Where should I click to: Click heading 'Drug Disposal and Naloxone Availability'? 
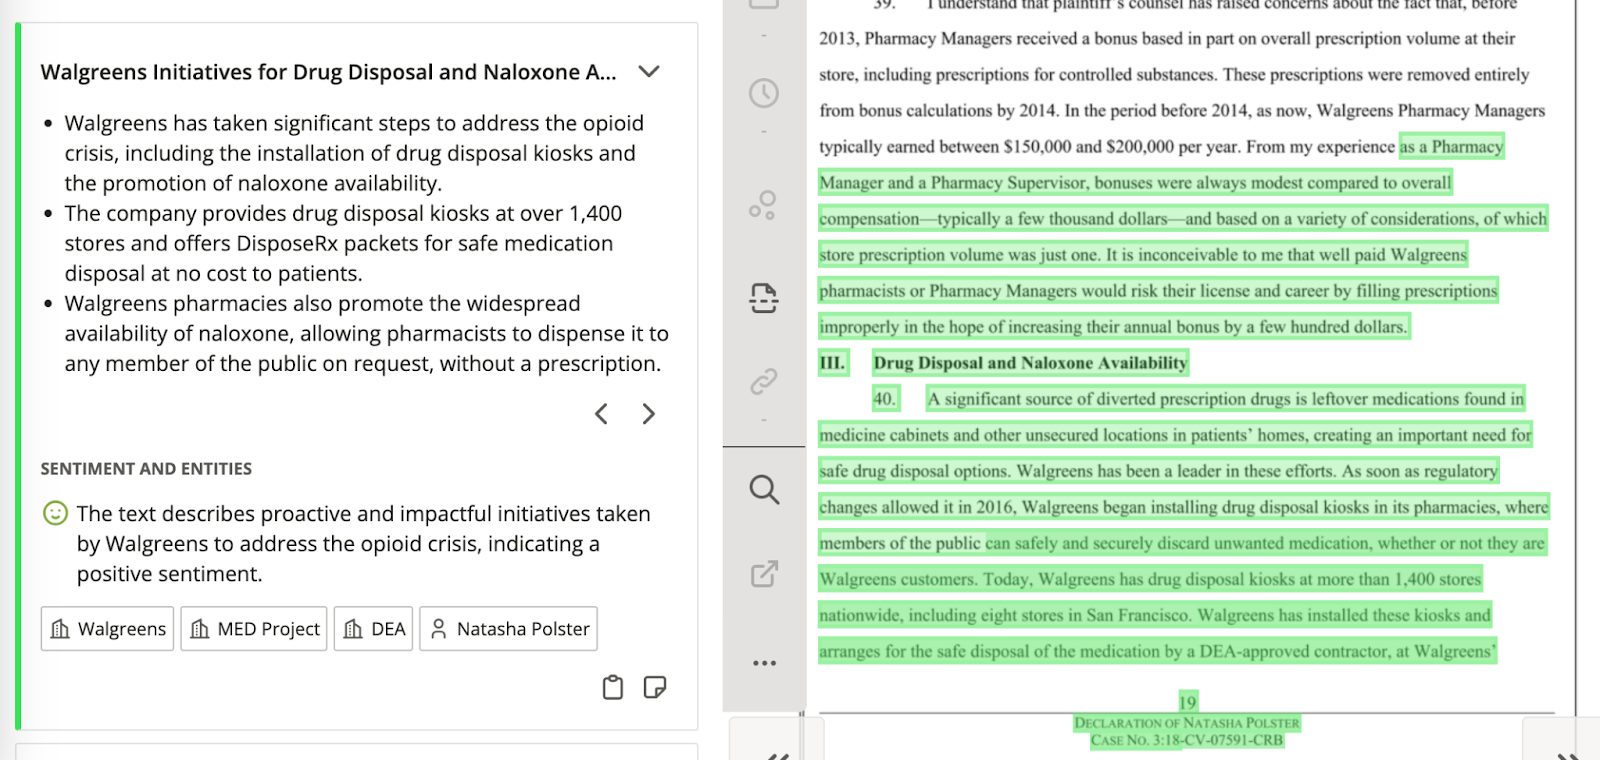click(x=1030, y=363)
